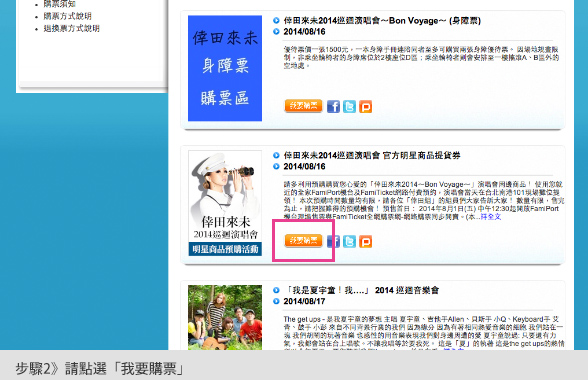This screenshot has height=380, width=588.
Task: Click 詳全文 link in merchandise voucher description
Action: 491,217
